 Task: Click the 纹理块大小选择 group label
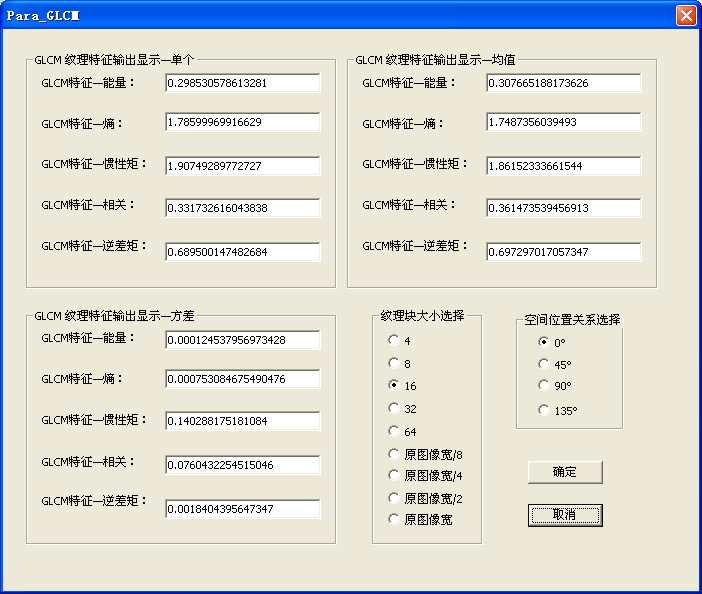(x=422, y=316)
